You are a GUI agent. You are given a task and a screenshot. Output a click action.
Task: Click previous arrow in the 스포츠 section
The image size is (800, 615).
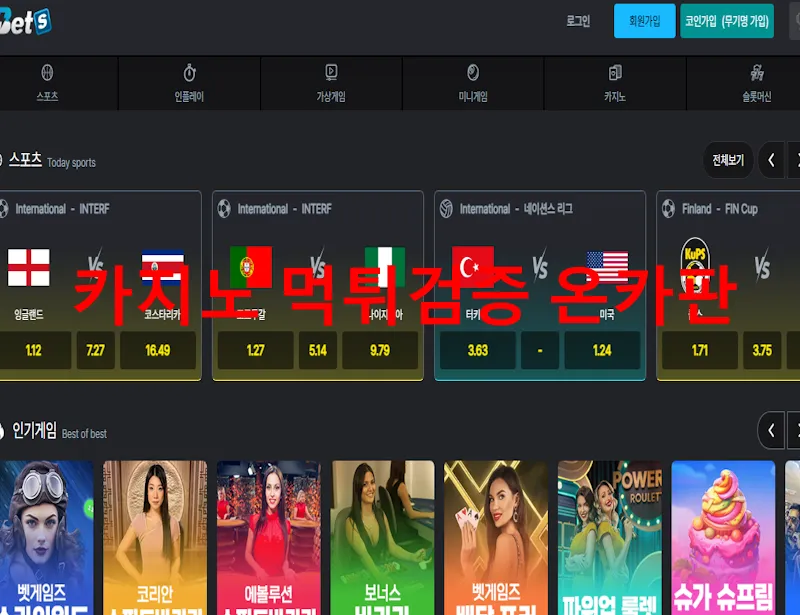771,160
